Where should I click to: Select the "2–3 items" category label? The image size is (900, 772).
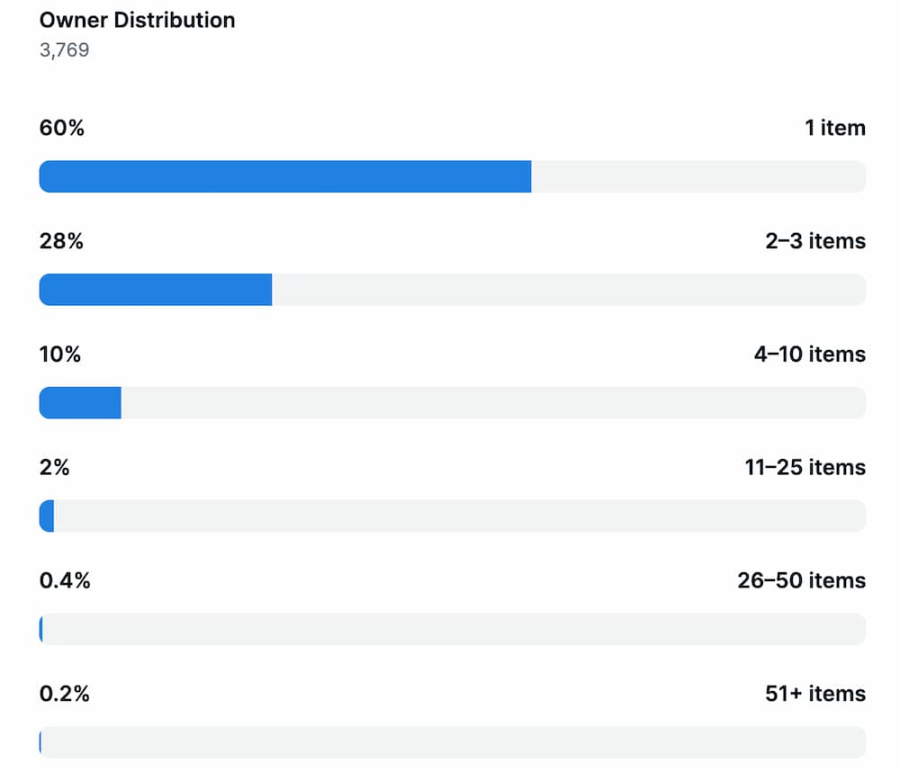[x=815, y=241]
